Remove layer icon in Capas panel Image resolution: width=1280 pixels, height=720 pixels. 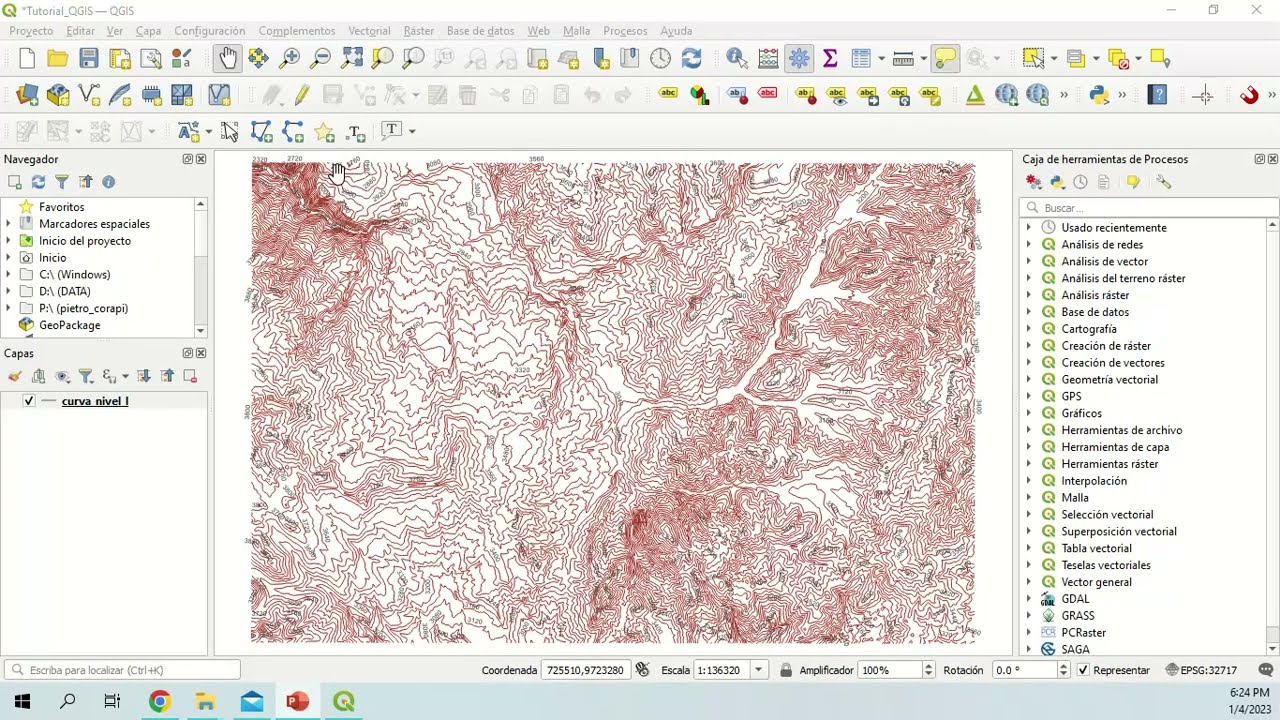click(190, 376)
